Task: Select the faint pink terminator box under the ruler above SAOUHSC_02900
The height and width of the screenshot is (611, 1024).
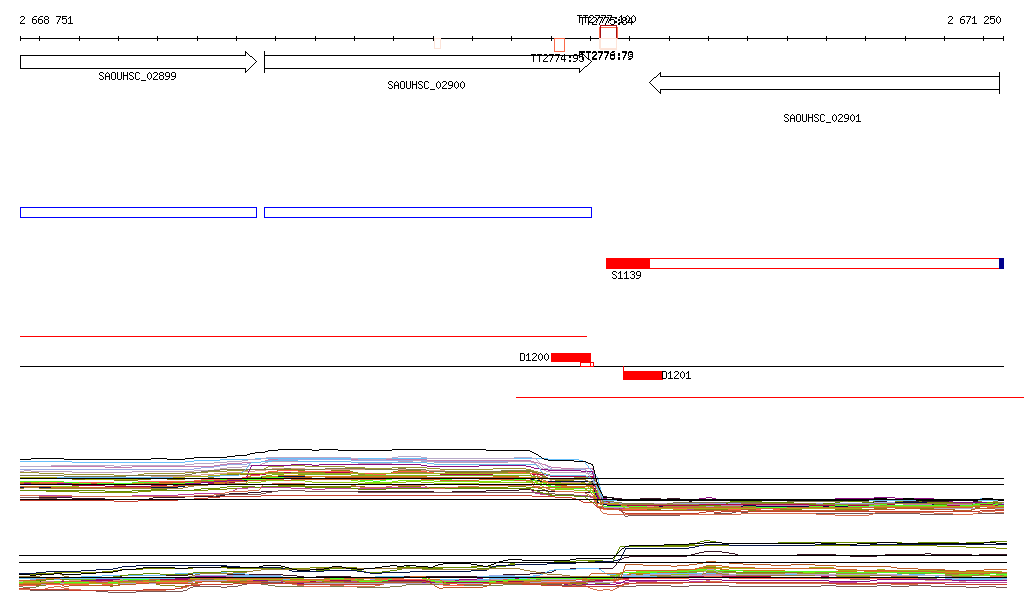Action: click(438, 43)
